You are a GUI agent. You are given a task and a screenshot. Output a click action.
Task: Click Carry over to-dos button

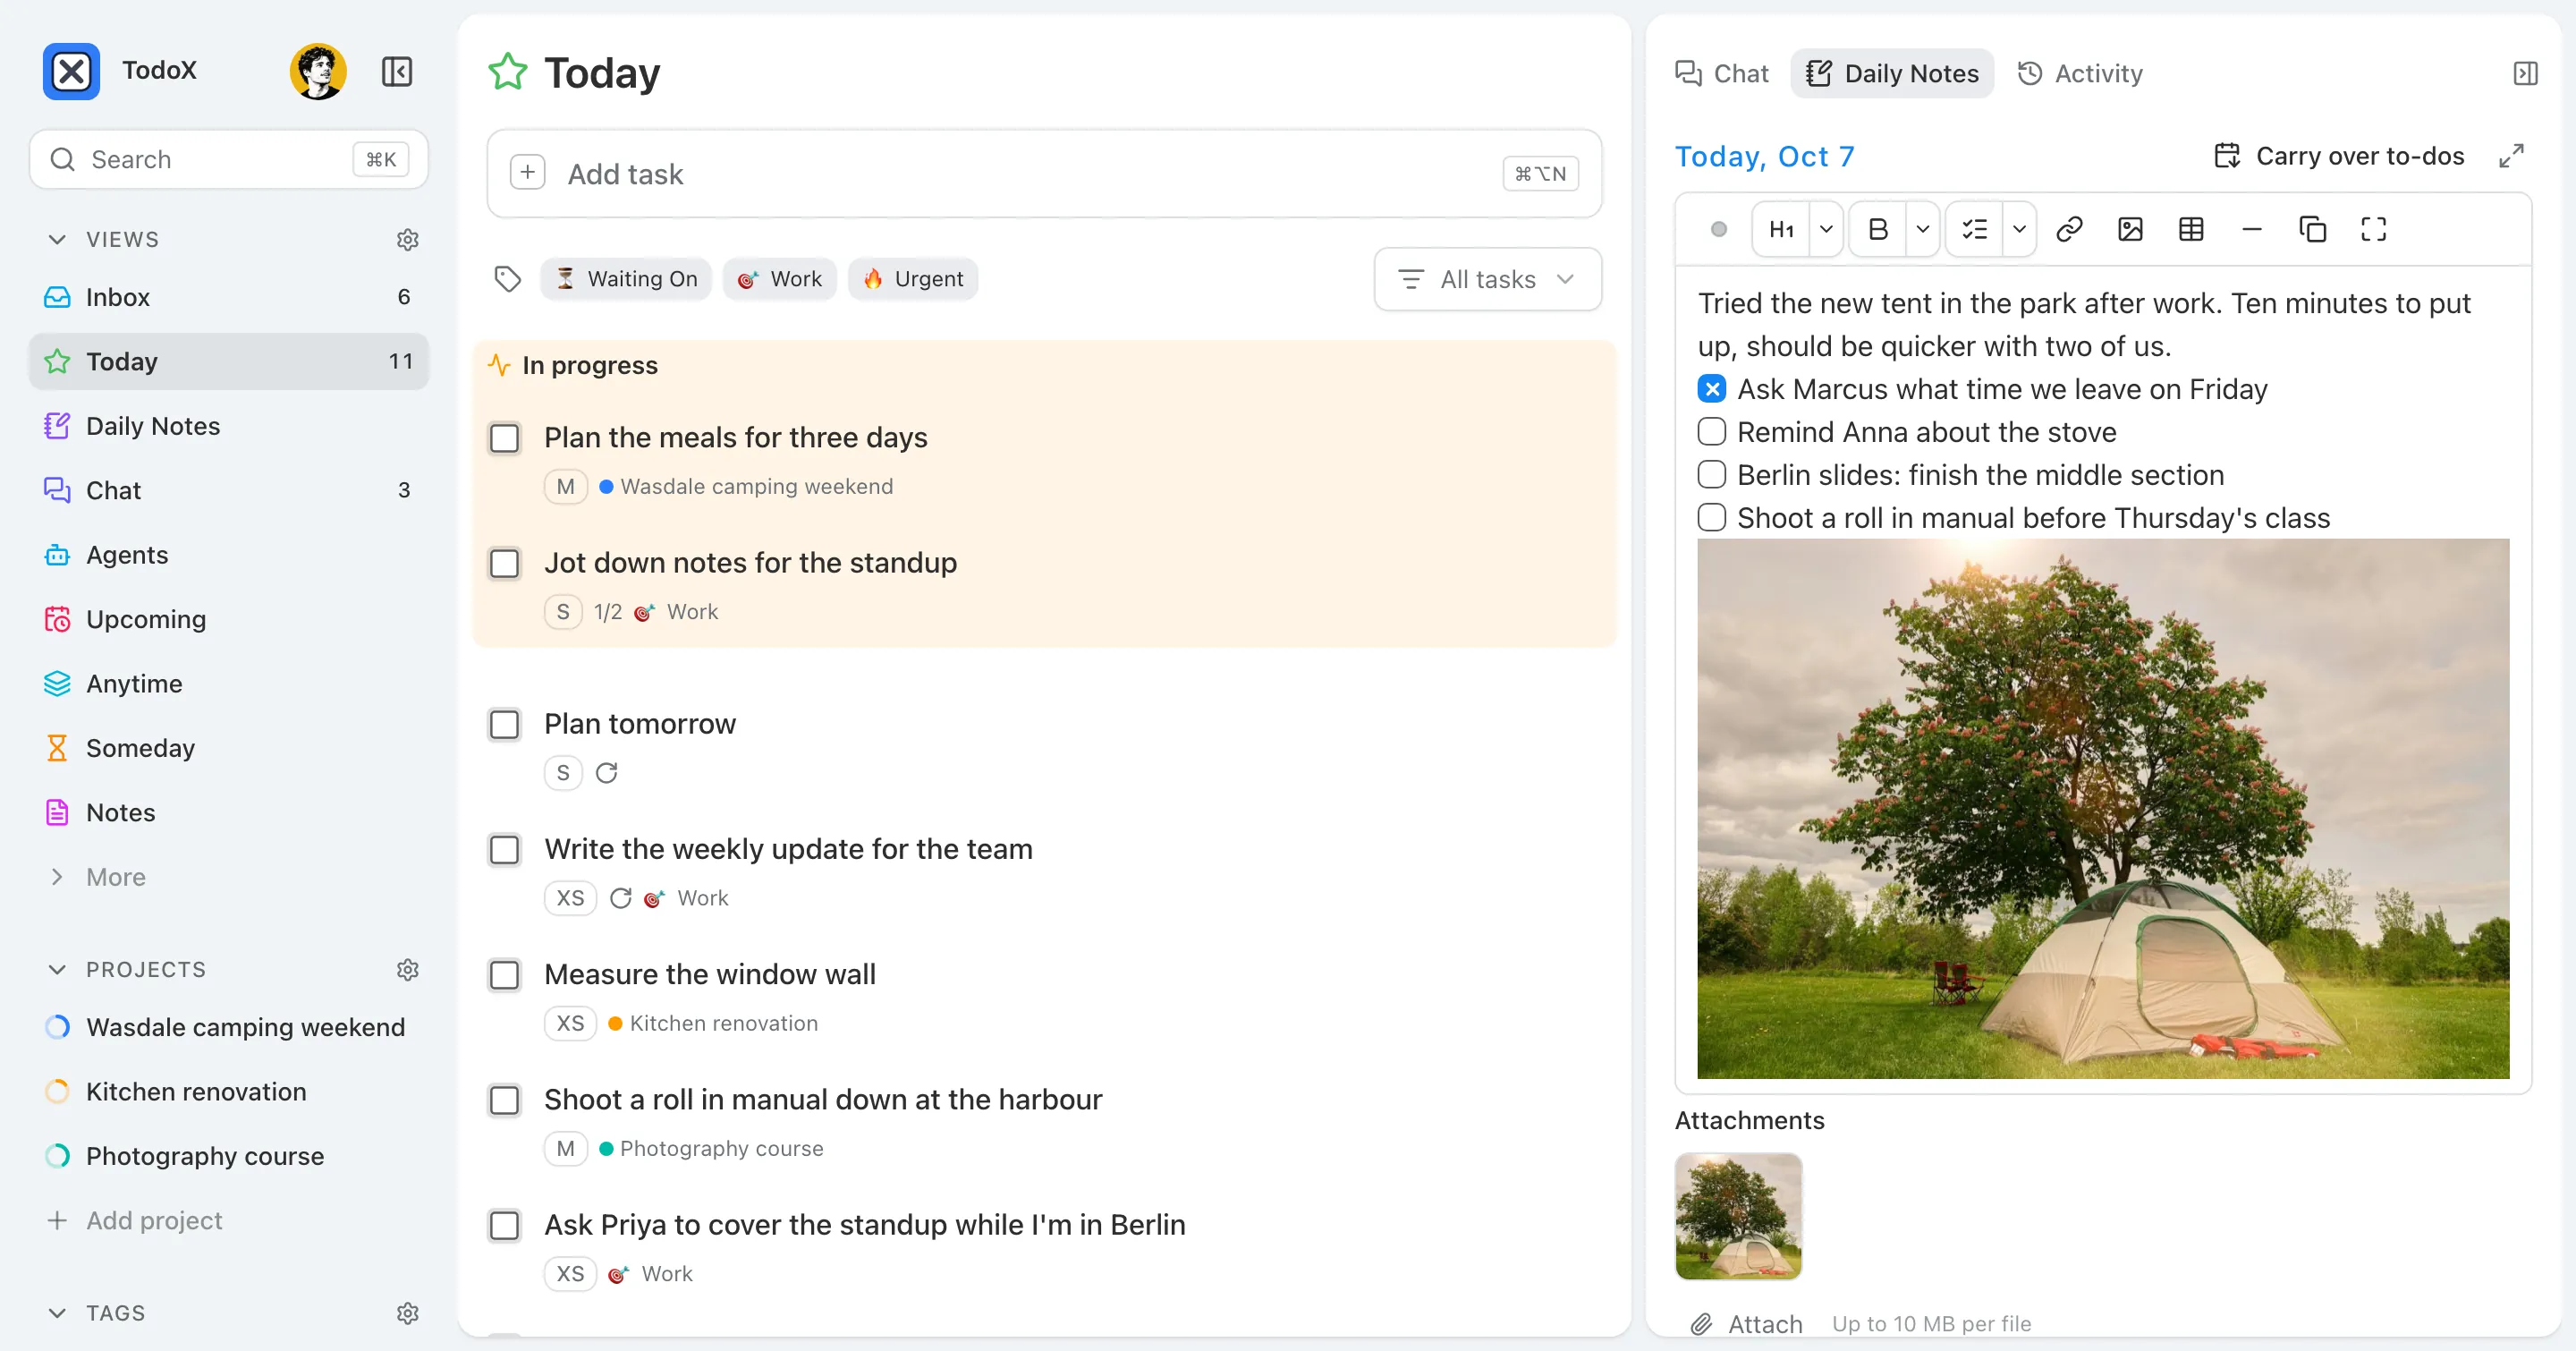coord(2339,156)
